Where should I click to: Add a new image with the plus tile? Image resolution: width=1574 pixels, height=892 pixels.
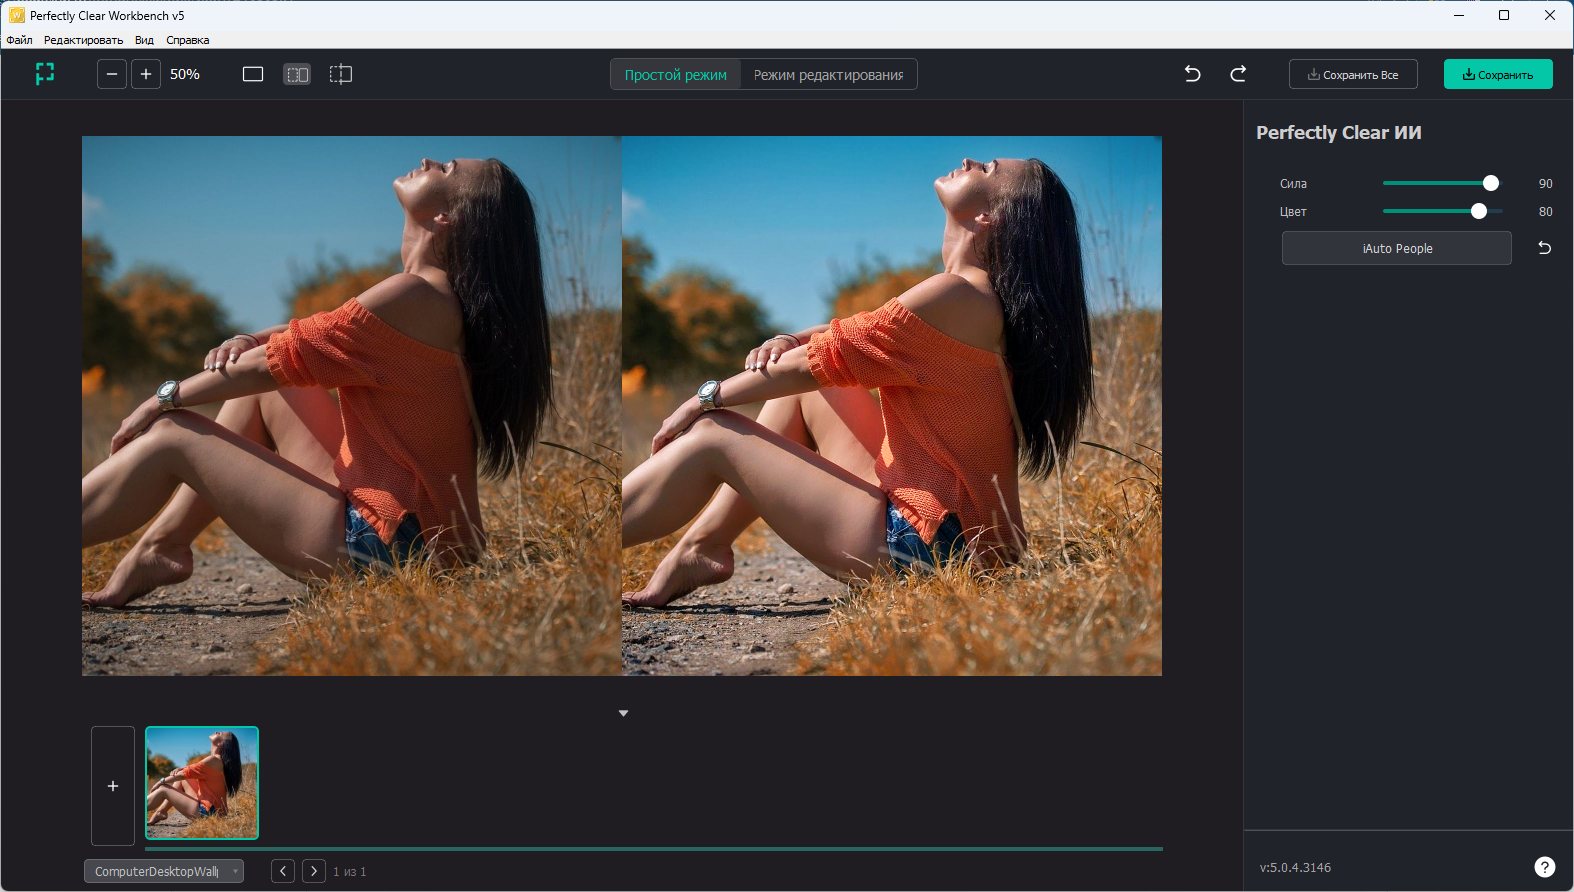[113, 786]
